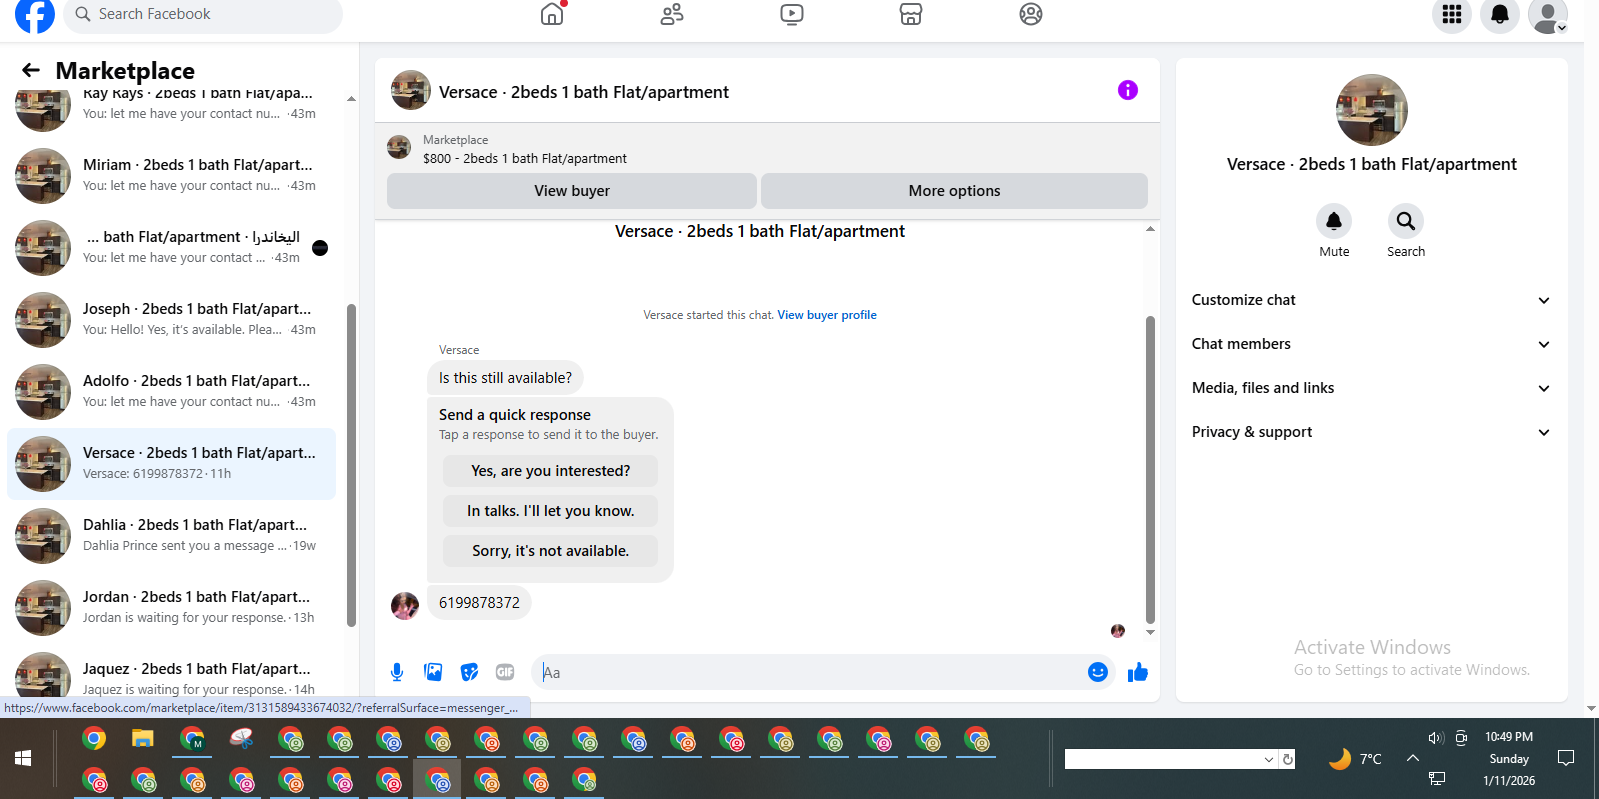Open File Explorer from the taskbar
The image size is (1599, 799).
[143, 739]
